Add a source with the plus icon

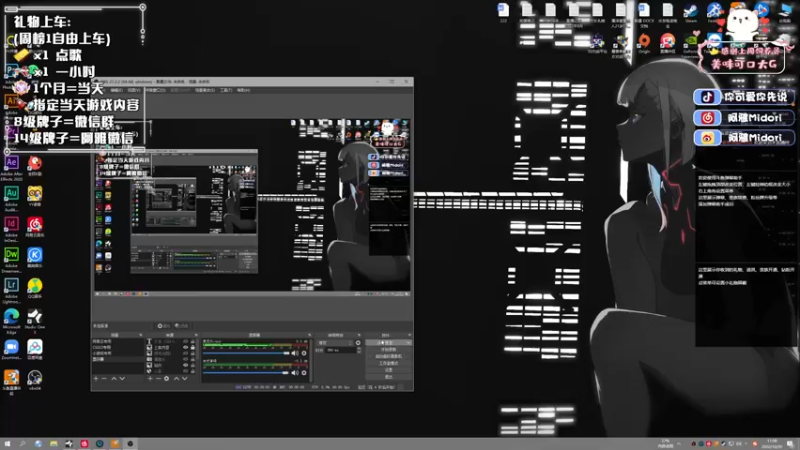point(151,379)
